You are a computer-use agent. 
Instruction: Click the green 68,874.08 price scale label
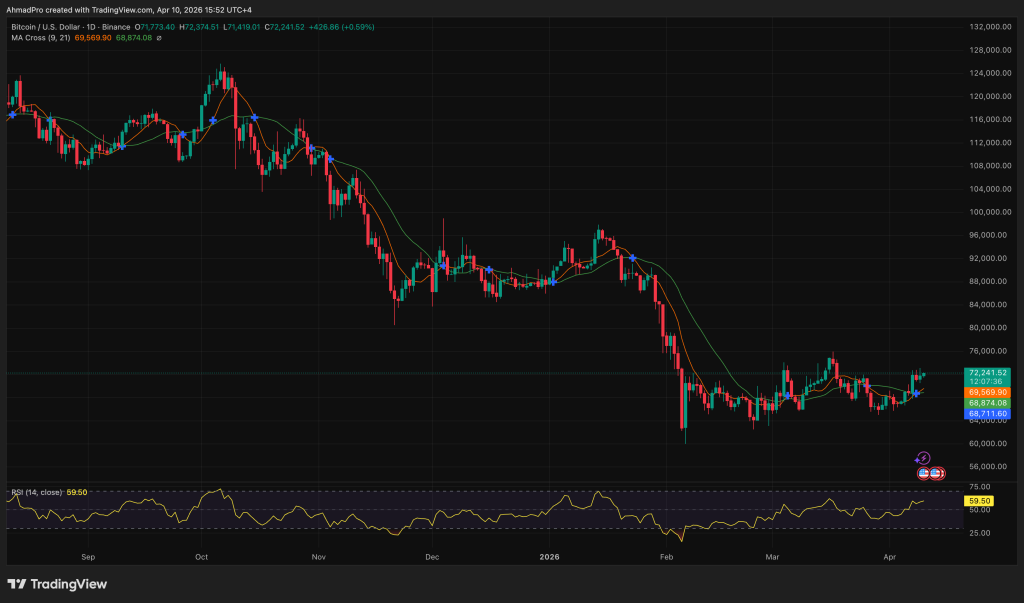tap(987, 403)
